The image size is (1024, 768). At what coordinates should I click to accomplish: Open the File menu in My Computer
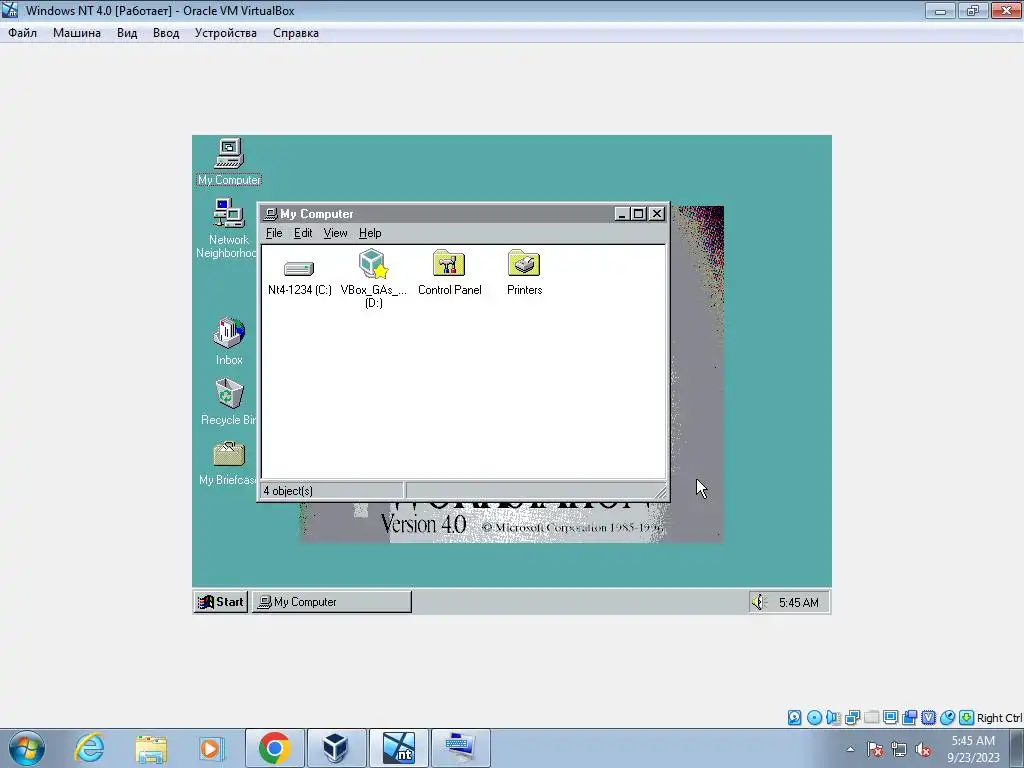point(274,233)
